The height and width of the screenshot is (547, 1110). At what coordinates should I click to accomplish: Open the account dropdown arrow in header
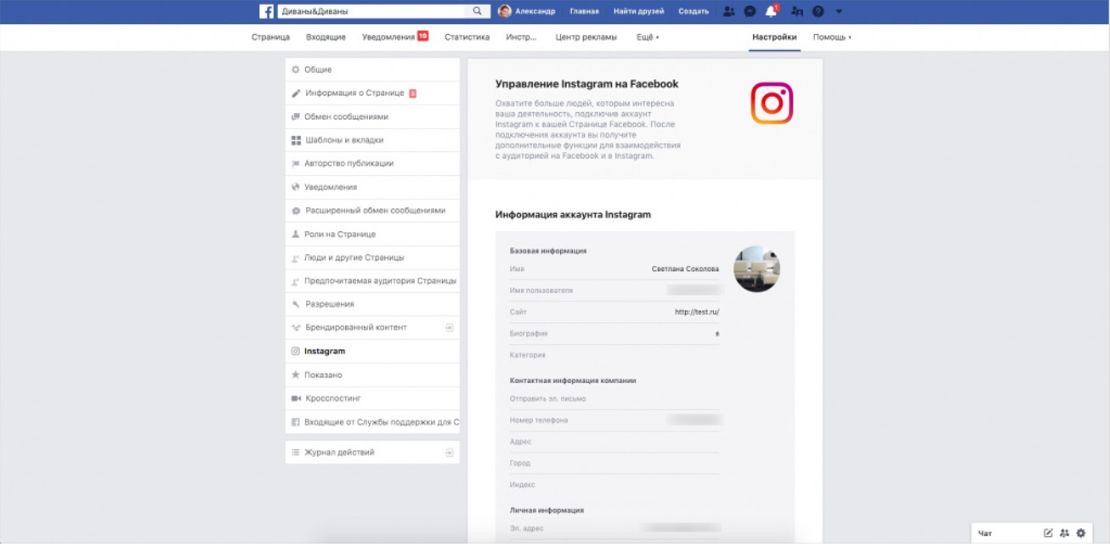click(839, 11)
